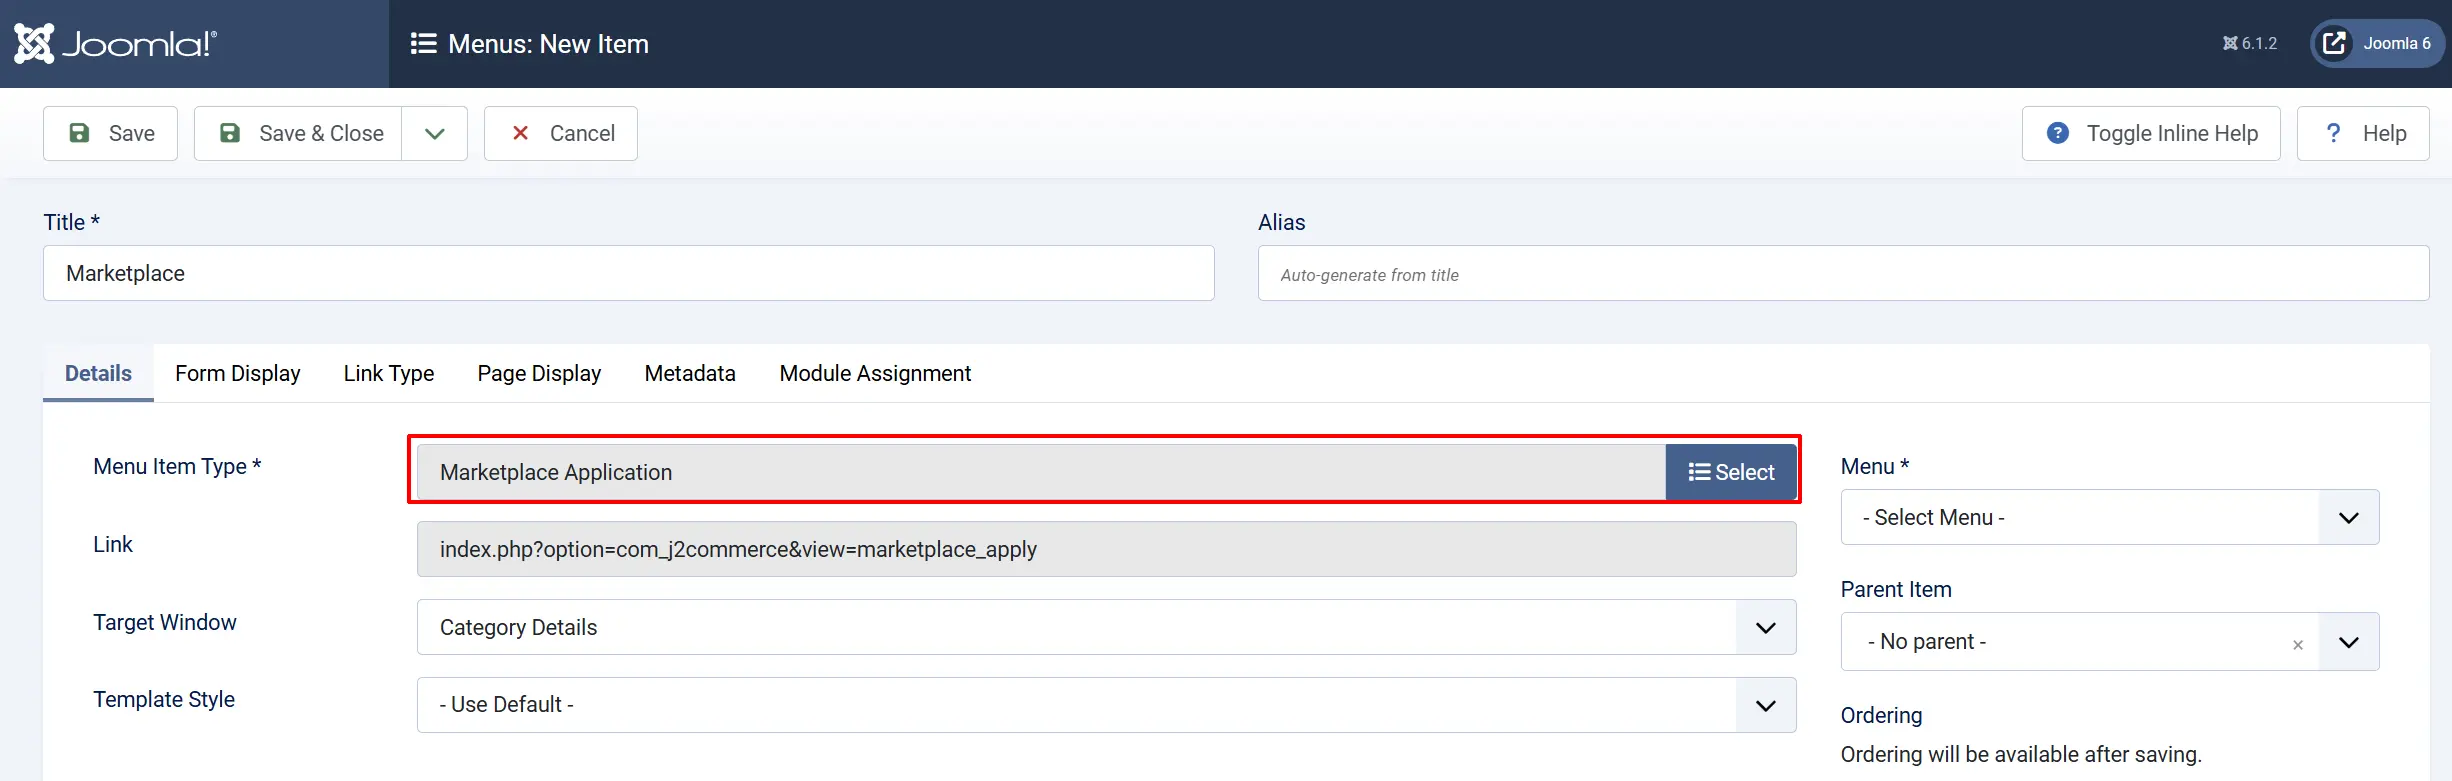Viewport: 2452px width, 781px height.
Task: Cancel the new menu item
Action: (x=561, y=133)
